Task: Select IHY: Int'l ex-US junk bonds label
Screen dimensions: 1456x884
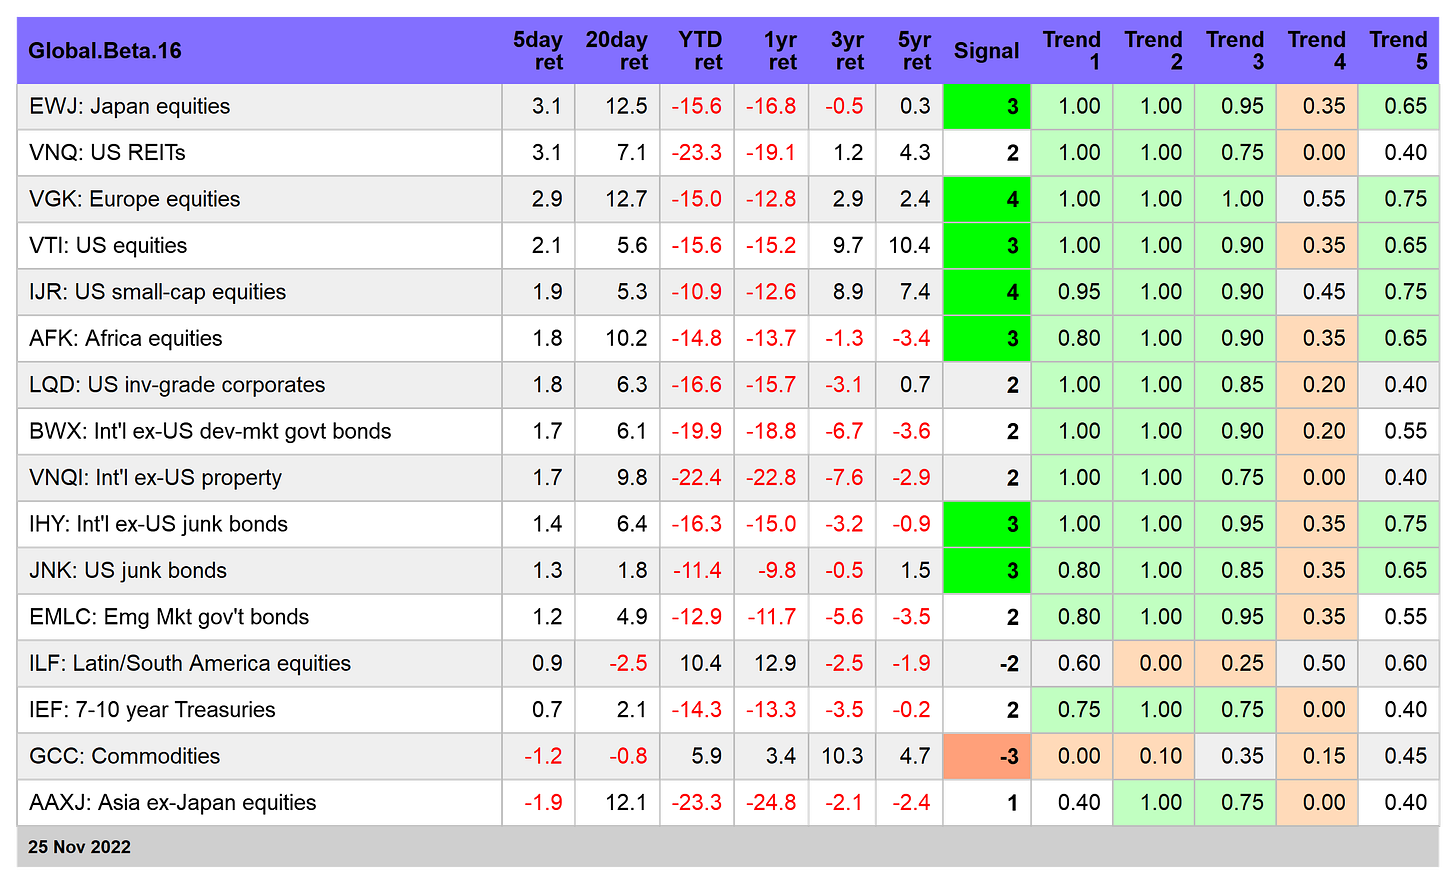Action: point(159,524)
